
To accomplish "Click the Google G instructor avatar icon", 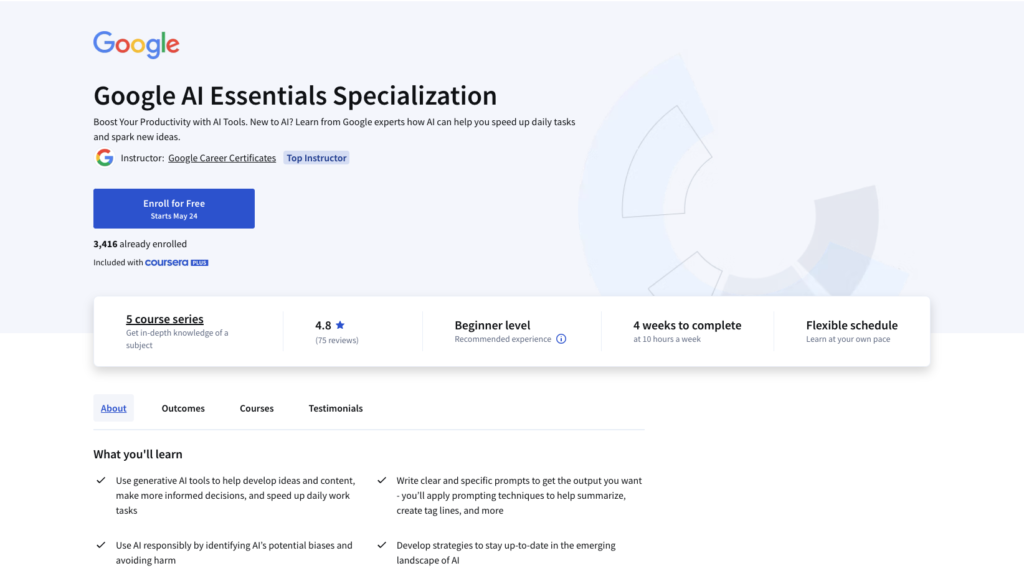I will [104, 158].
